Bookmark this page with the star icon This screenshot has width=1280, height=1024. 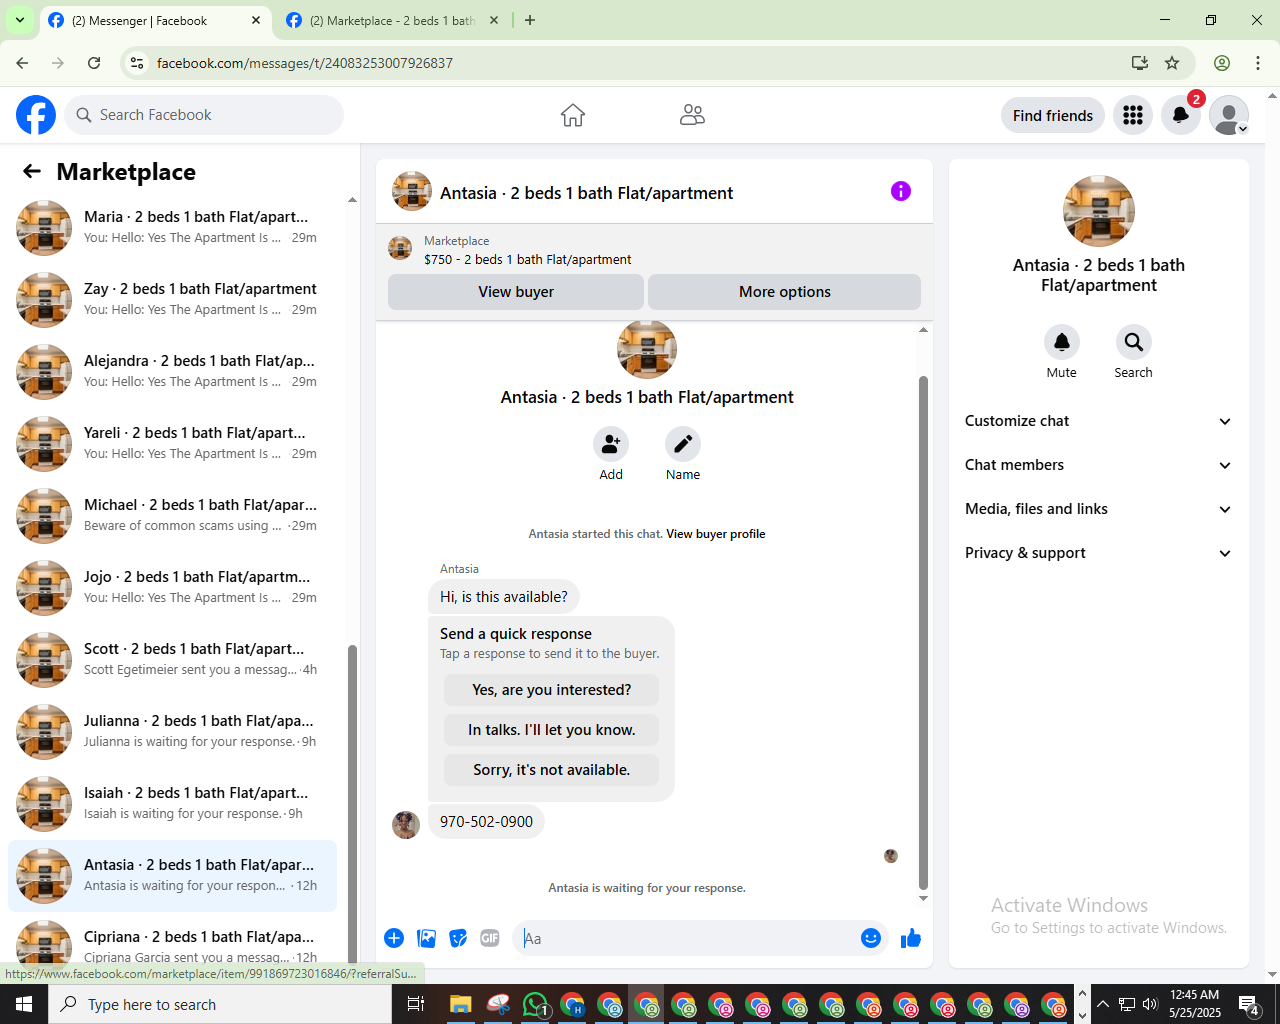[x=1172, y=63]
